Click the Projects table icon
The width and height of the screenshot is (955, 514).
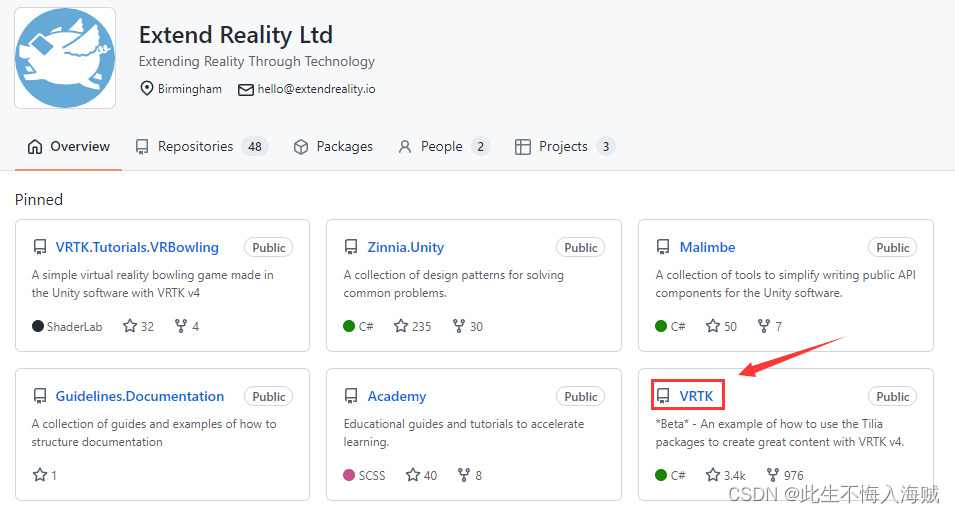523,147
